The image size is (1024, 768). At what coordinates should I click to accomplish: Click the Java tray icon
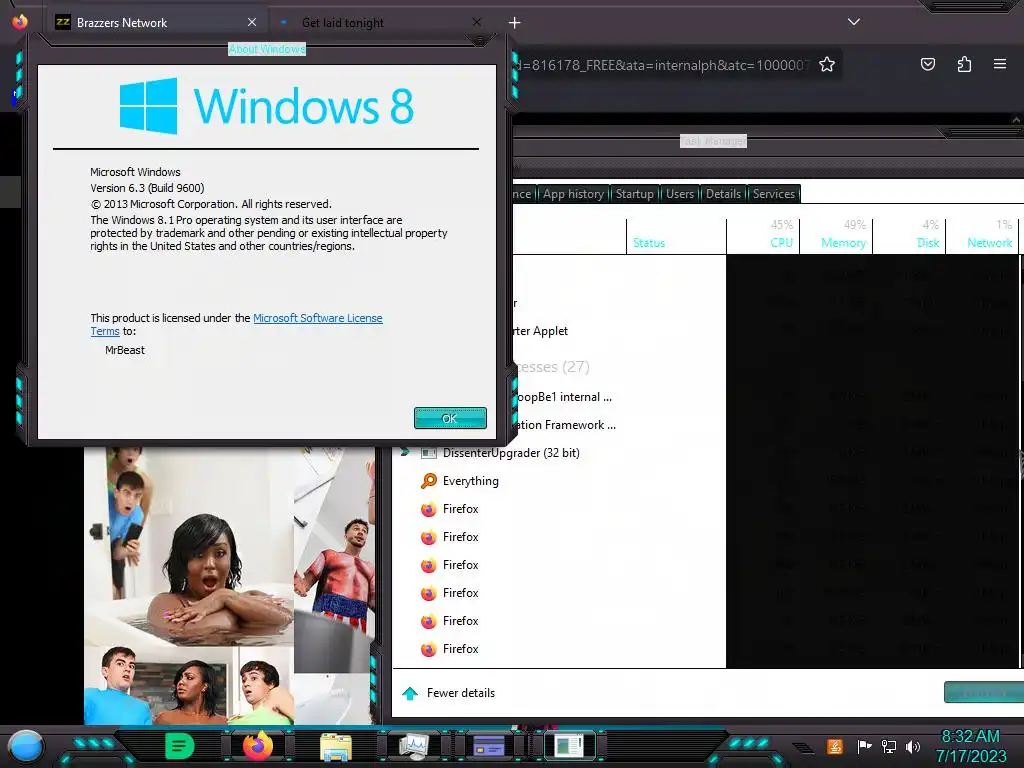835,746
